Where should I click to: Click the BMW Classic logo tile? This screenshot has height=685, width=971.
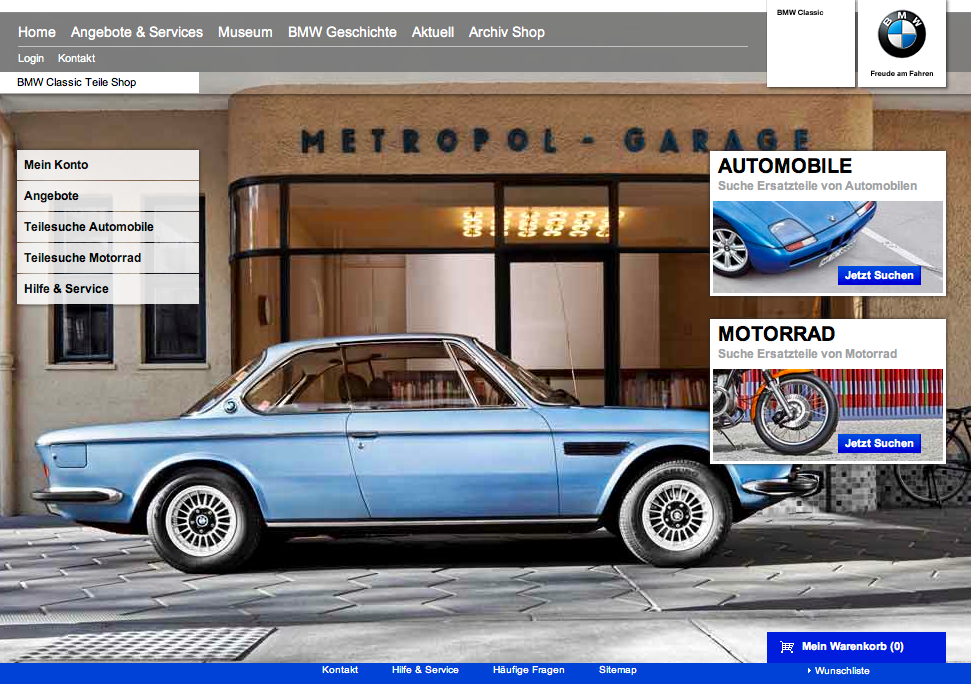(810, 44)
